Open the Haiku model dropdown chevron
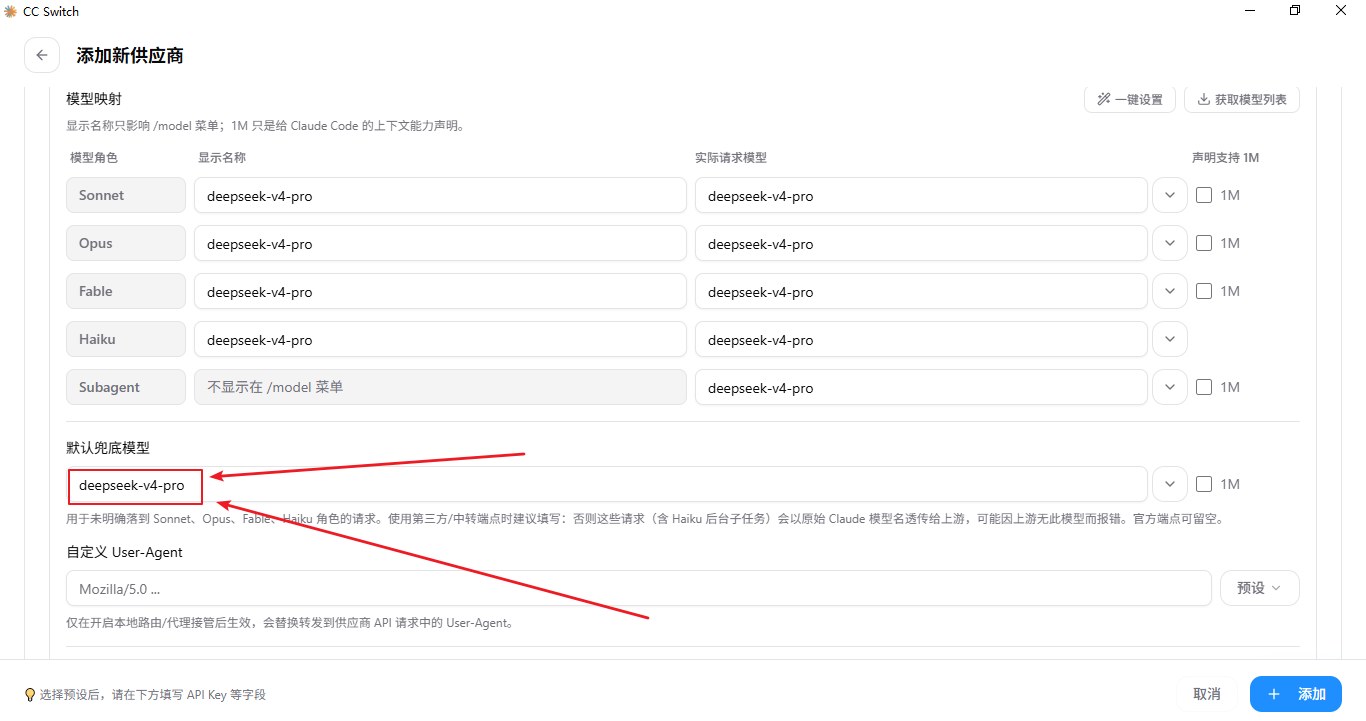 (1170, 340)
